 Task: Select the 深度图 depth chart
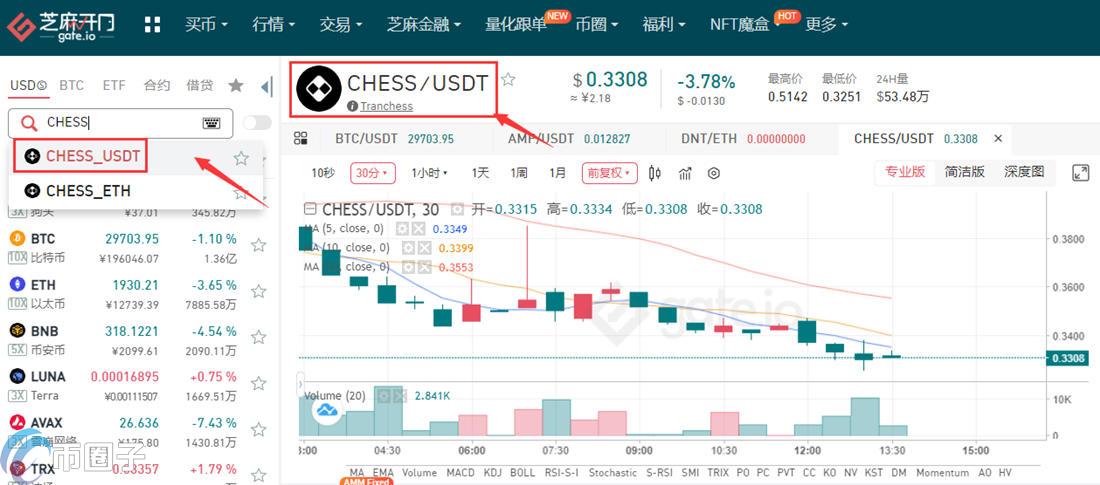pyautogui.click(x=1024, y=172)
